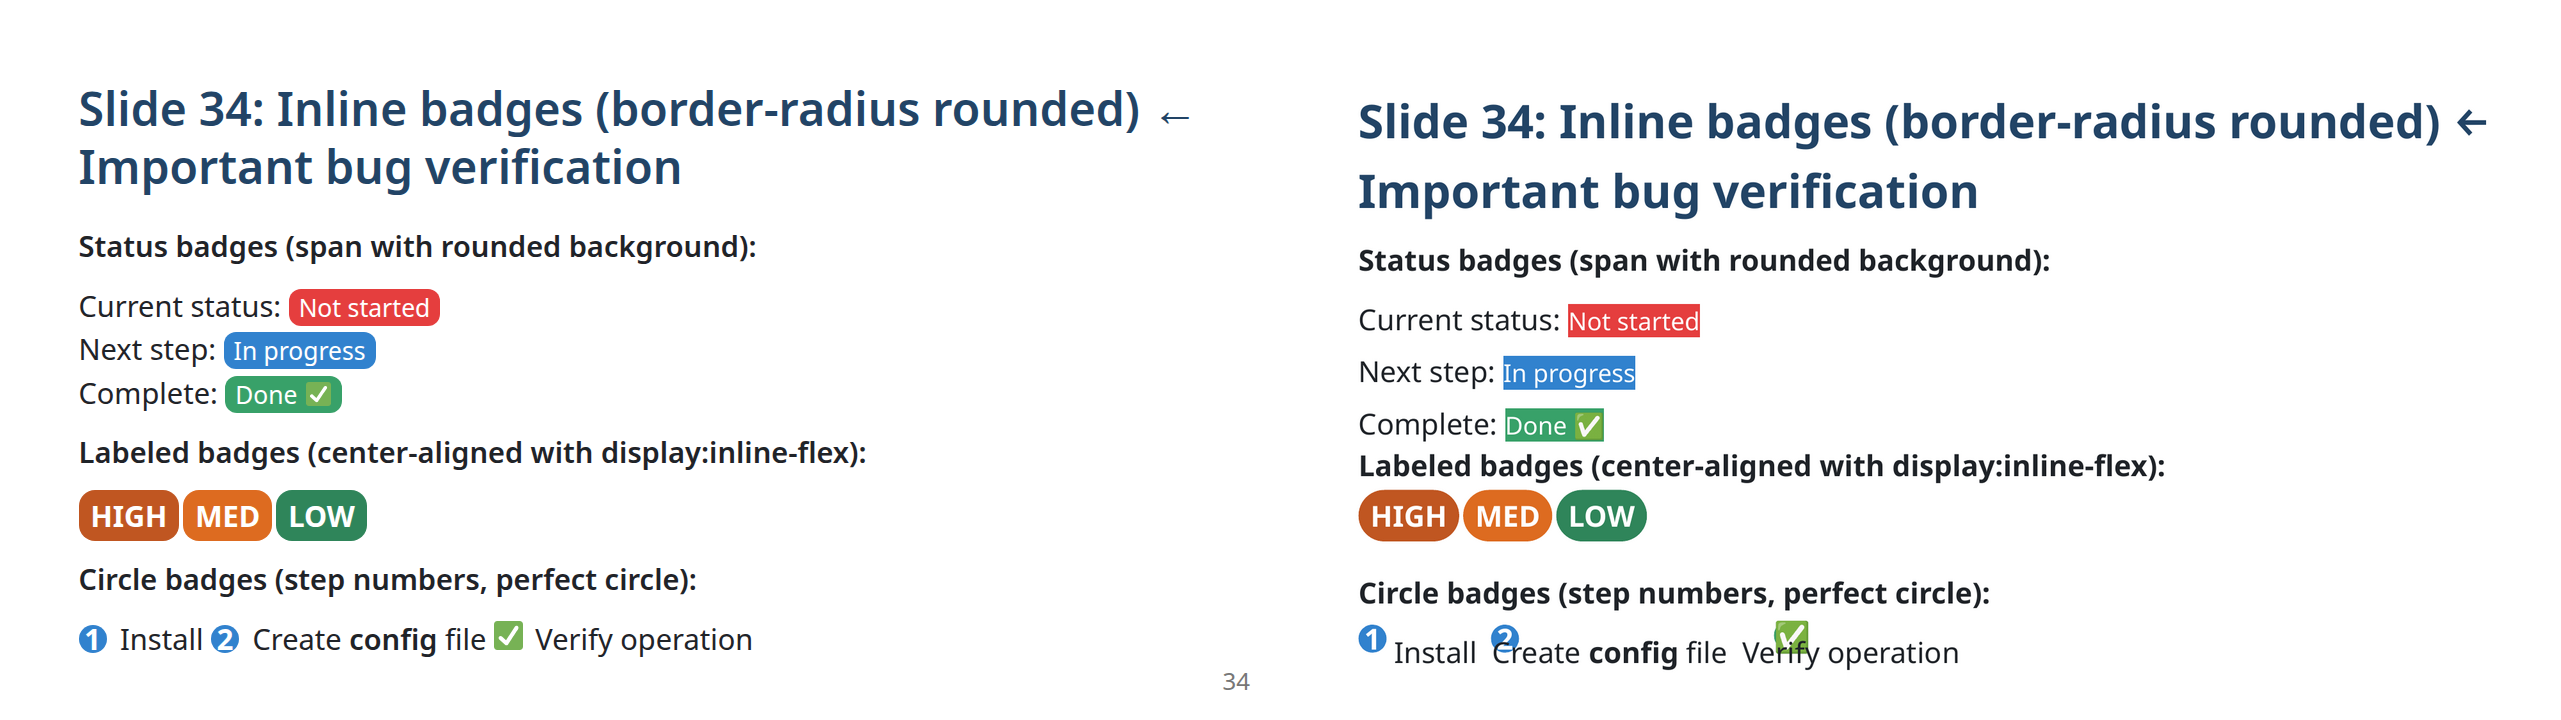The height and width of the screenshot is (720, 2561).
Task: Click the bold left arrow in right slide title
Action: [x=2471, y=123]
